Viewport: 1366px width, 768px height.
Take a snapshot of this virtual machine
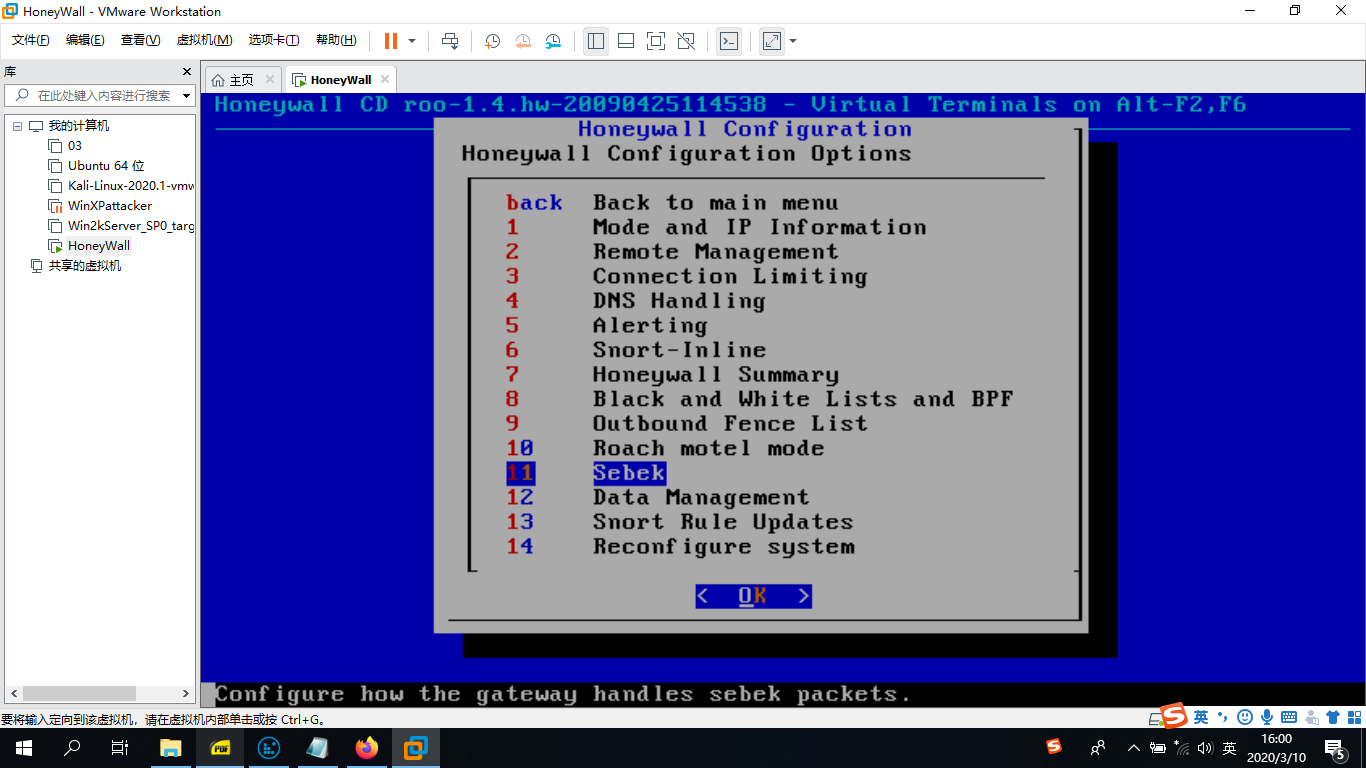point(493,41)
